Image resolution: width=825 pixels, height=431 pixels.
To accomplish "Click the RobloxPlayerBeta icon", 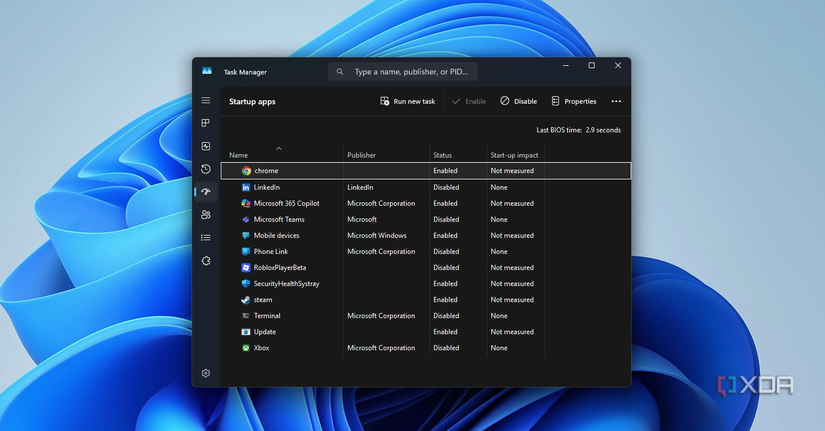I will coord(246,267).
